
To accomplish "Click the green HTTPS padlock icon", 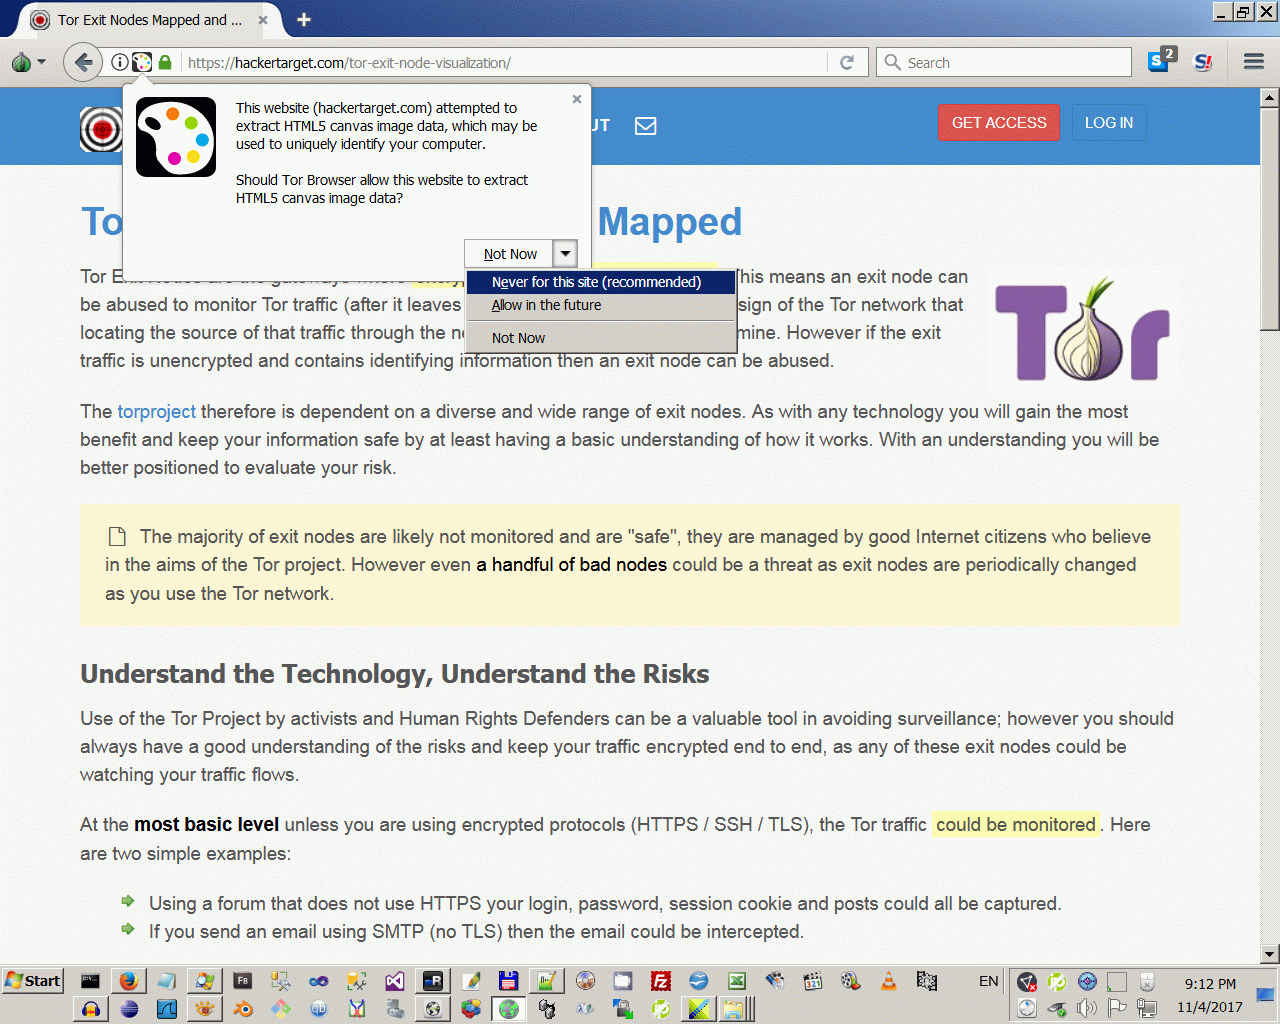I will click(165, 62).
